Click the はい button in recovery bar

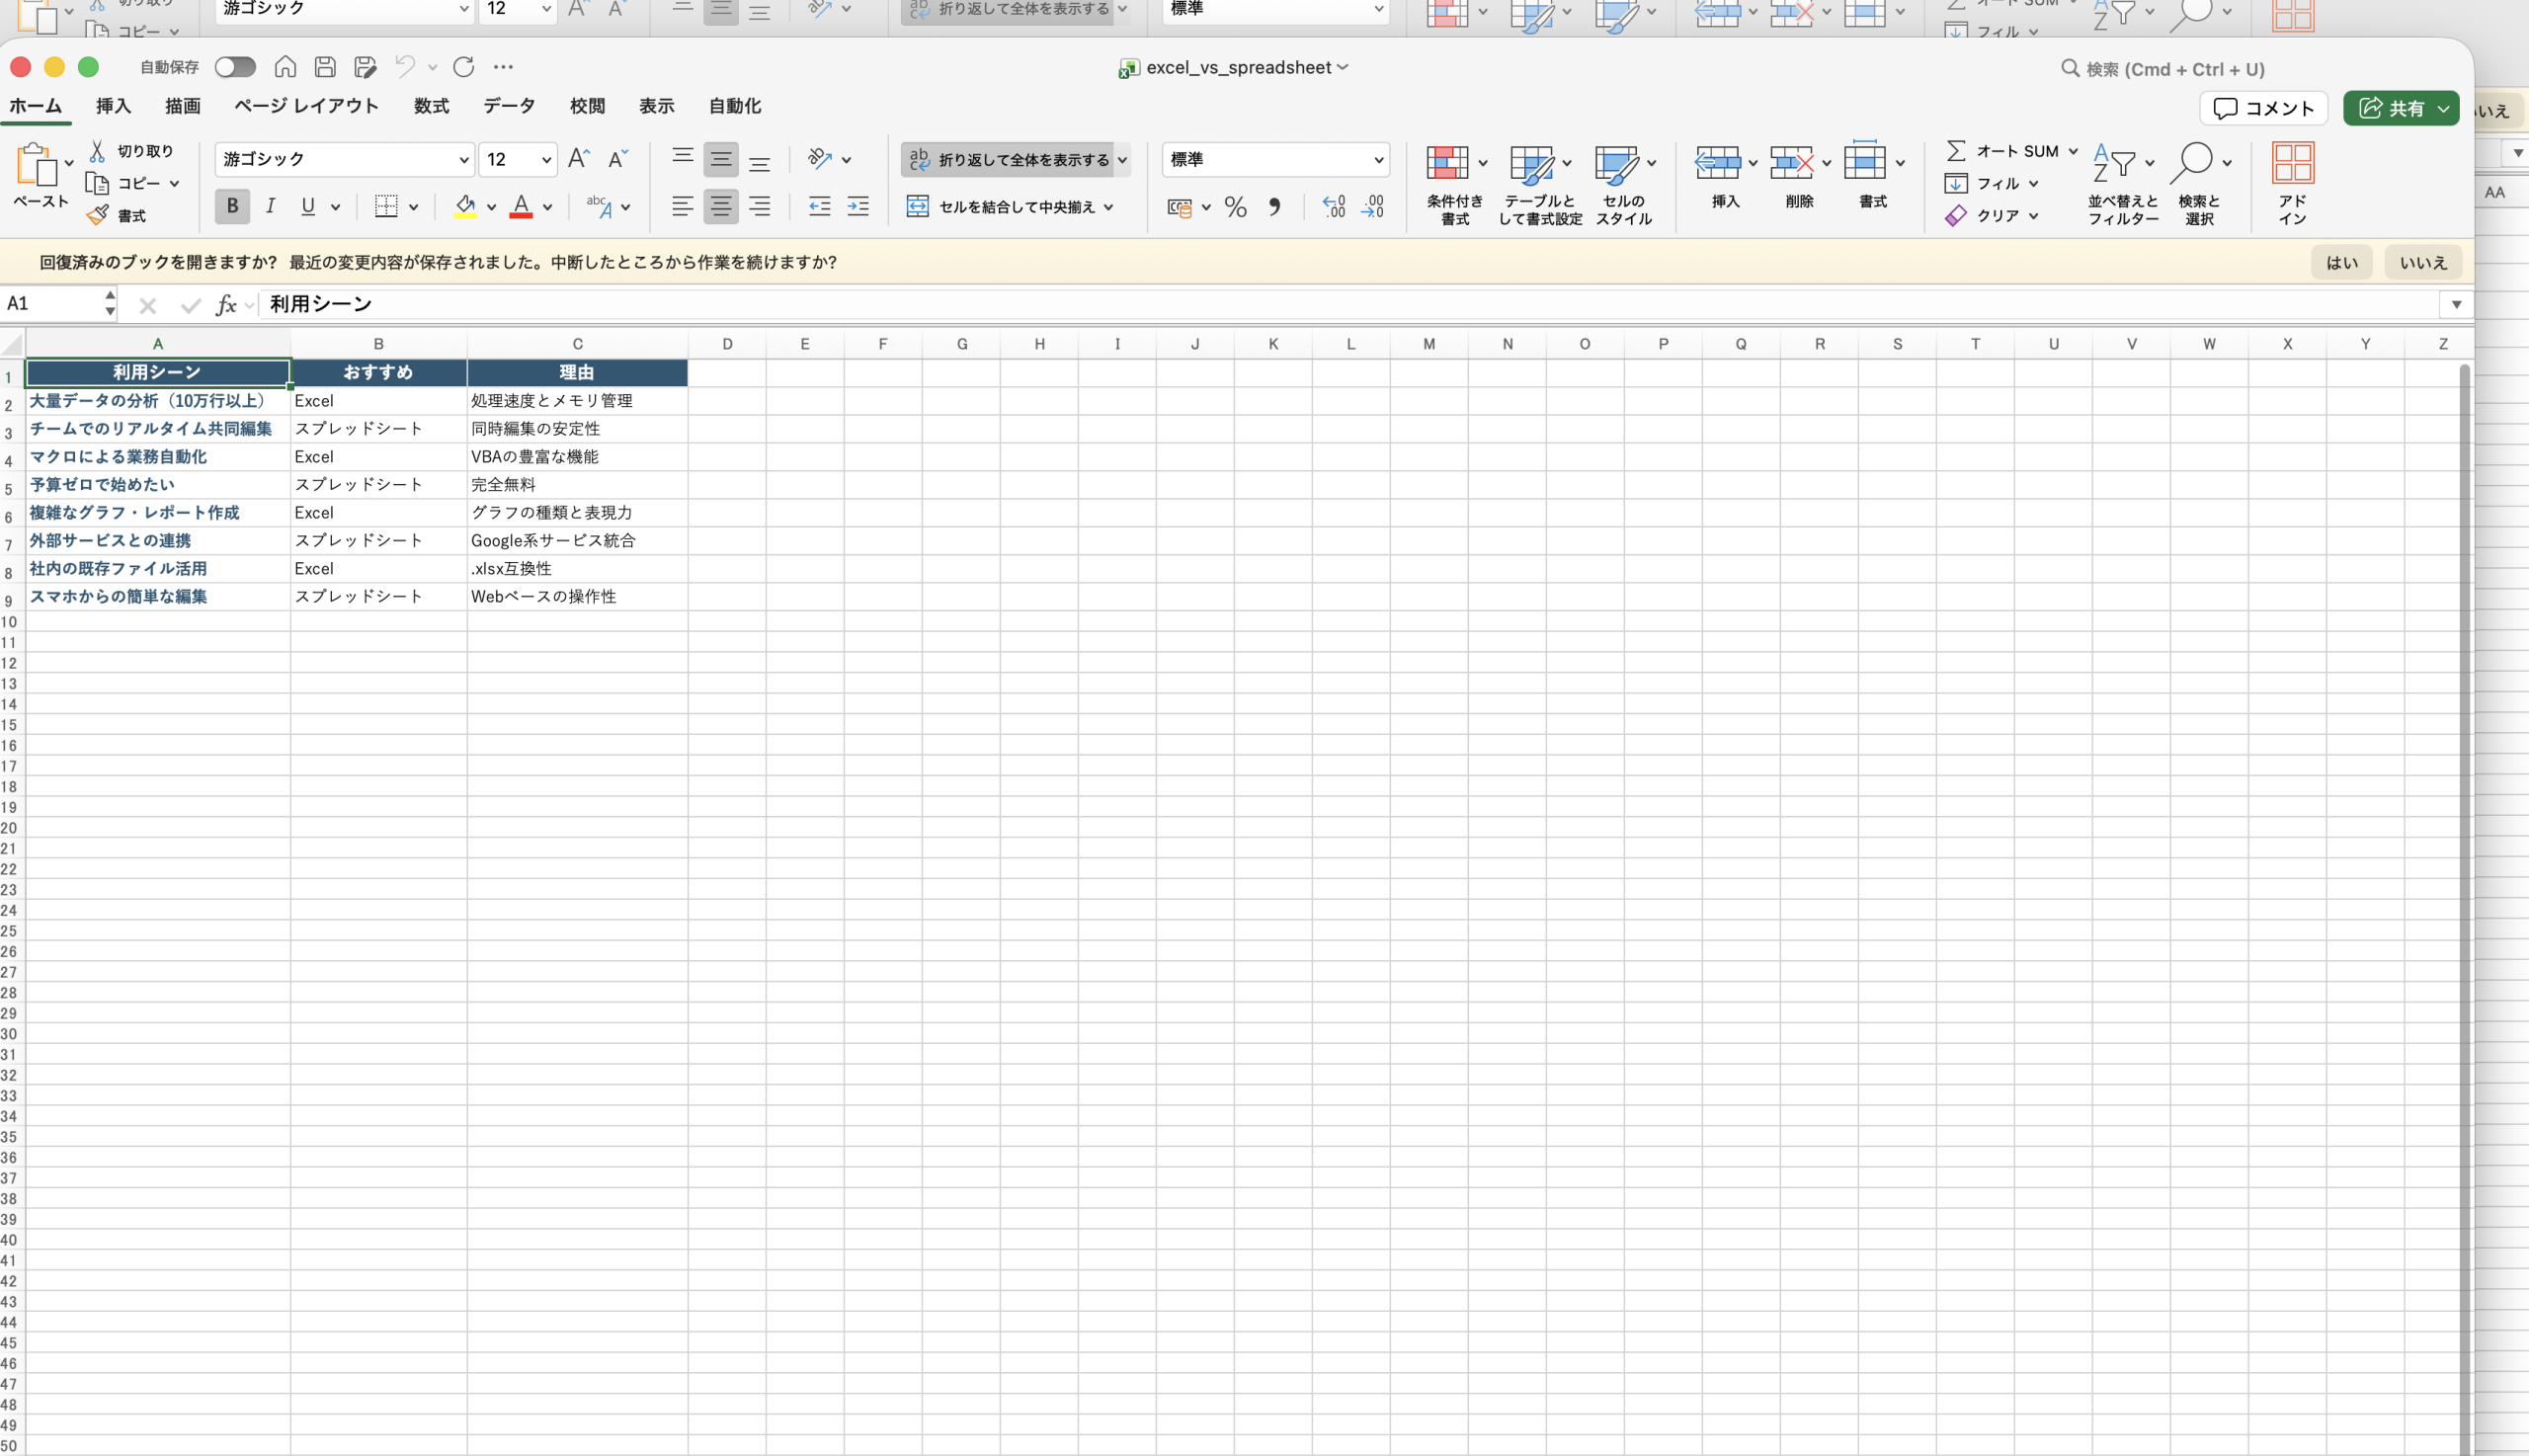coord(2342,262)
